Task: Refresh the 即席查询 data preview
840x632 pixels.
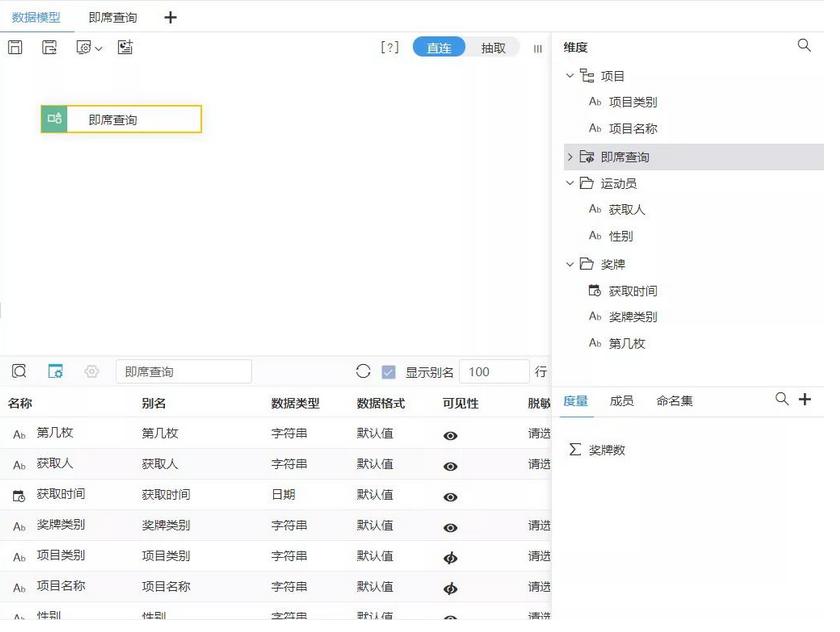Action: coord(362,371)
